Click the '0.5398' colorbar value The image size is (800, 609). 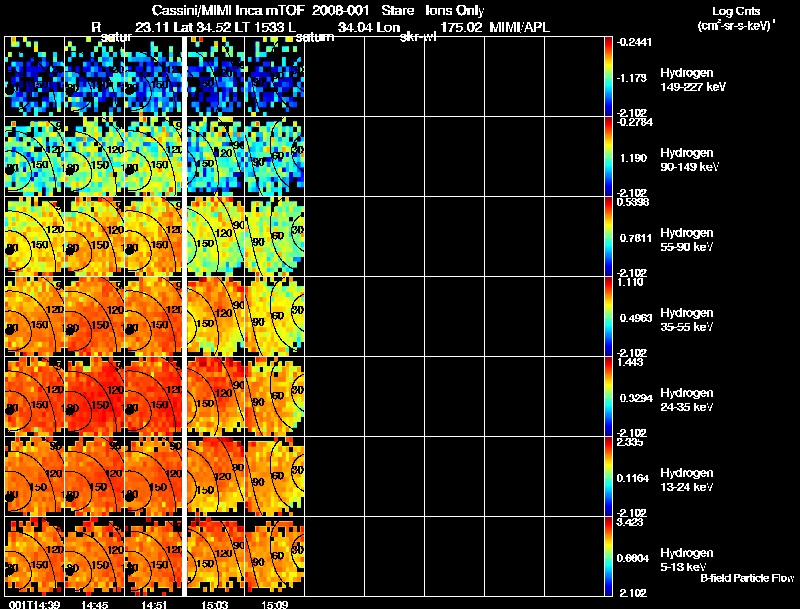(633, 202)
